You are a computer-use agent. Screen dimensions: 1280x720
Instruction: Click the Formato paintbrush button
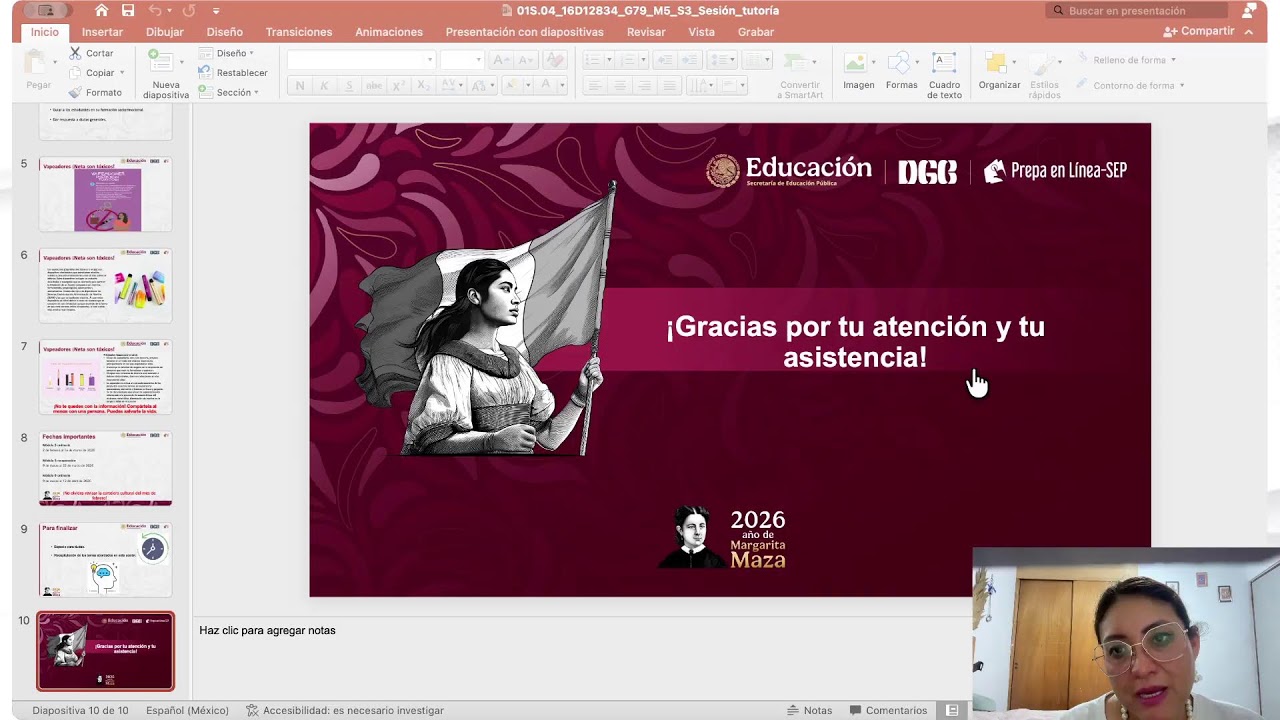95,93
